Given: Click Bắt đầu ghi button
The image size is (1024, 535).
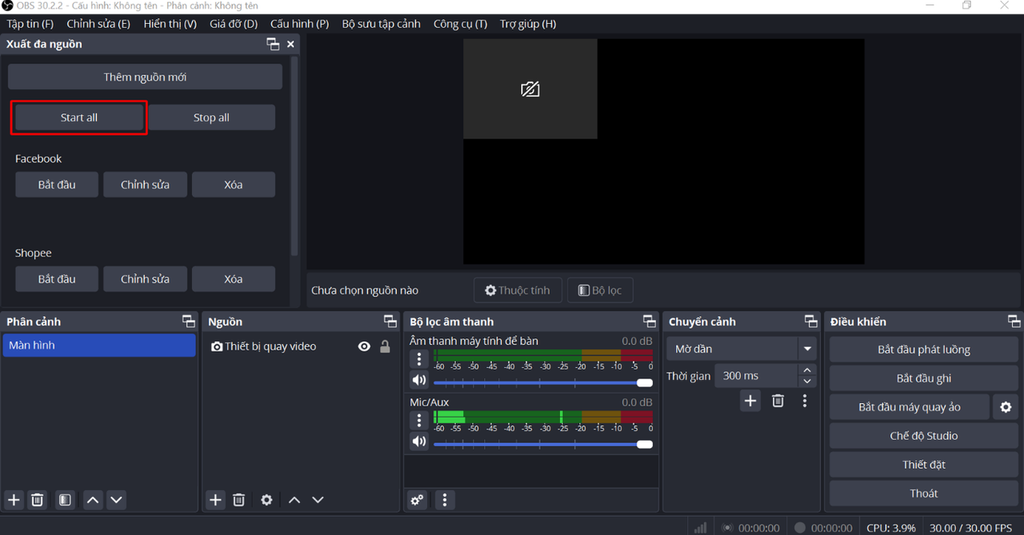Looking at the screenshot, I should (x=923, y=378).
